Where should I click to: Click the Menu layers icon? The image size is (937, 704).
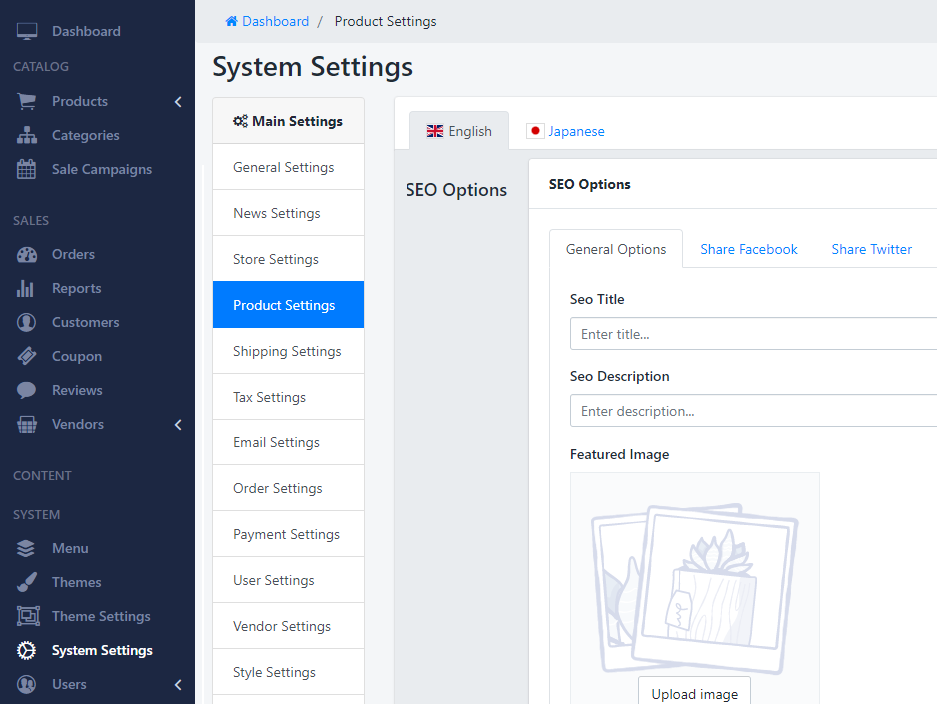pyautogui.click(x=26, y=548)
